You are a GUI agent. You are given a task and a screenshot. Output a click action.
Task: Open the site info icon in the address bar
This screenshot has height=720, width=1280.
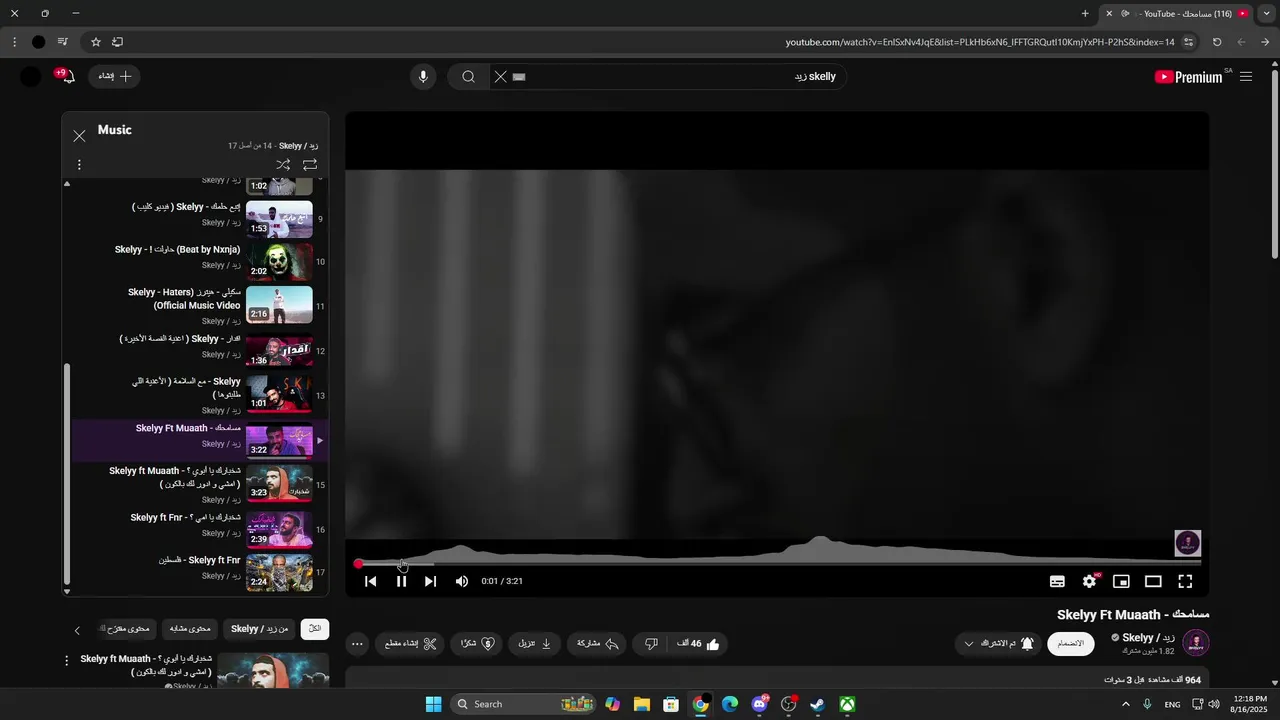click(1188, 42)
